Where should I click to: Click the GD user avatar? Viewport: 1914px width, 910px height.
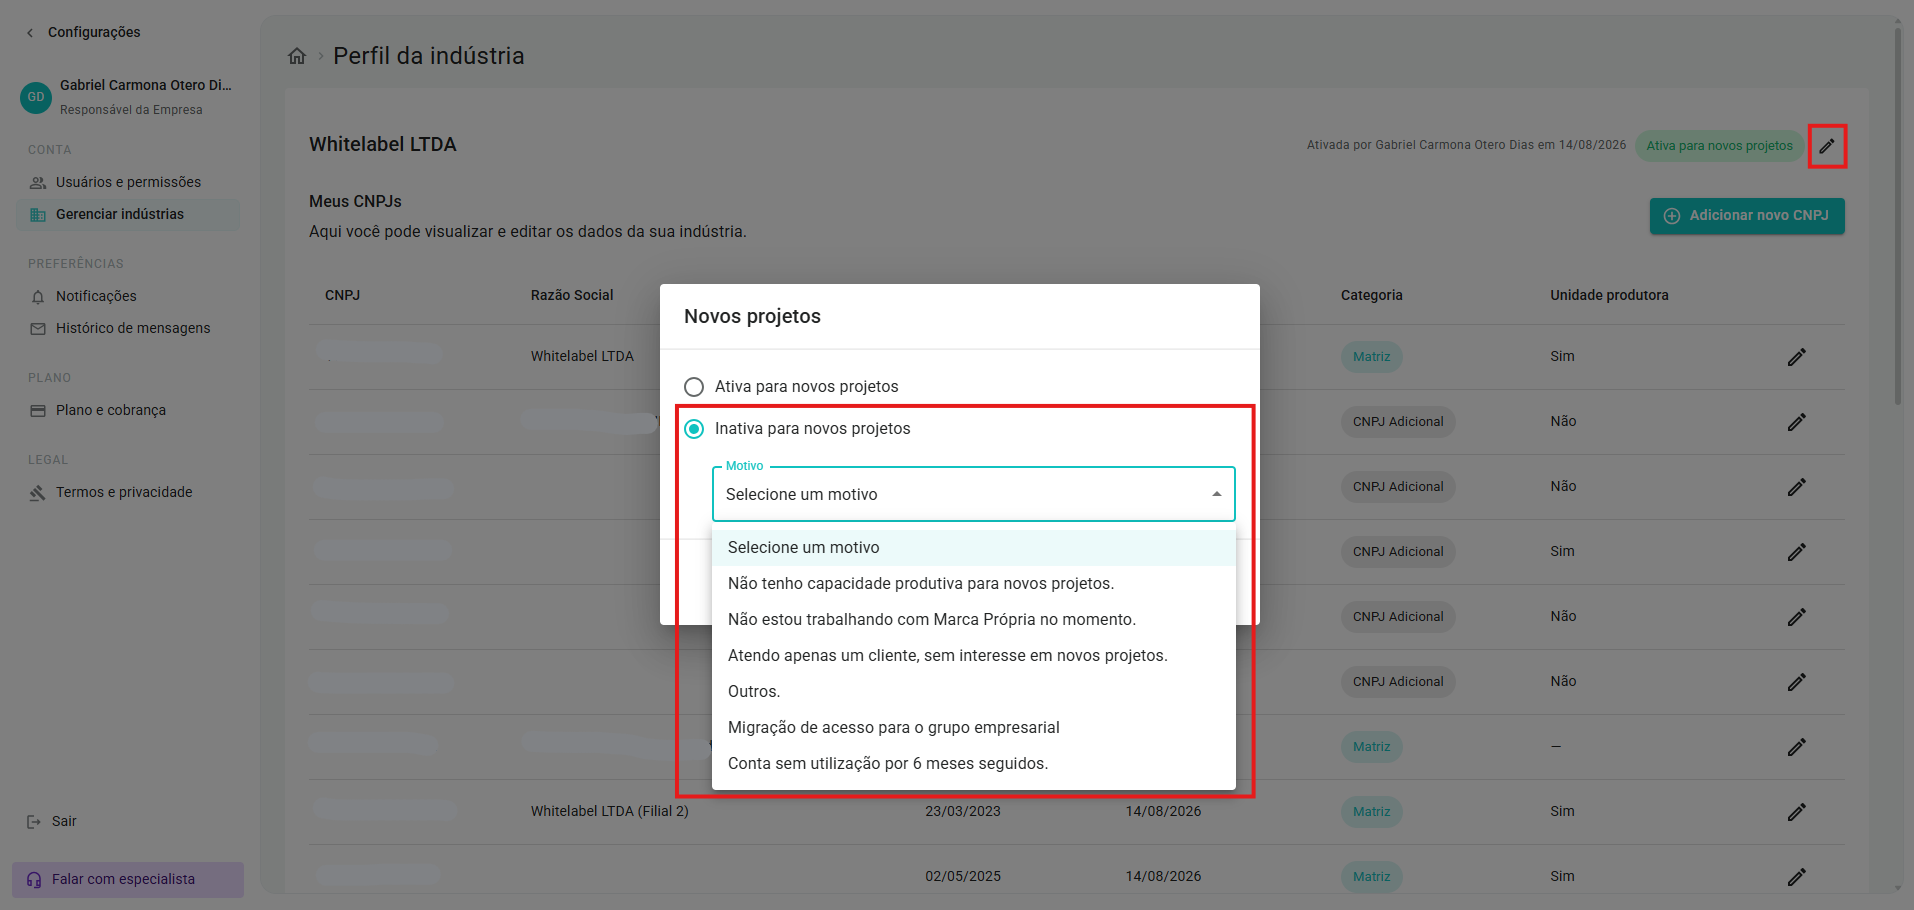click(36, 97)
